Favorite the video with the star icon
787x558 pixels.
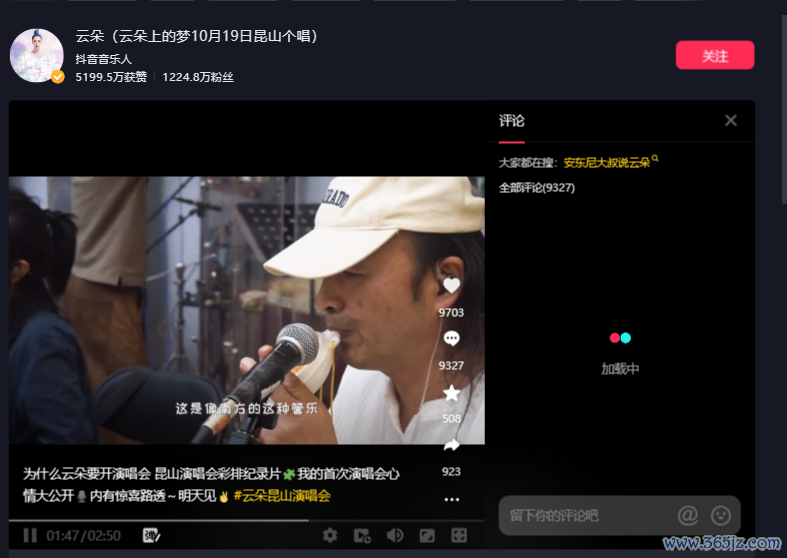451,393
